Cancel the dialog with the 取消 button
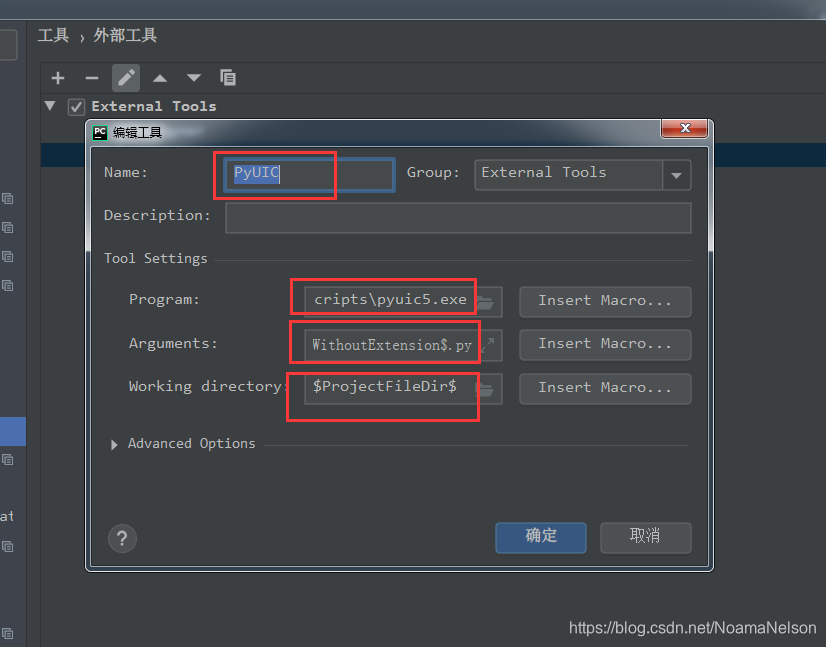 pyautogui.click(x=645, y=537)
